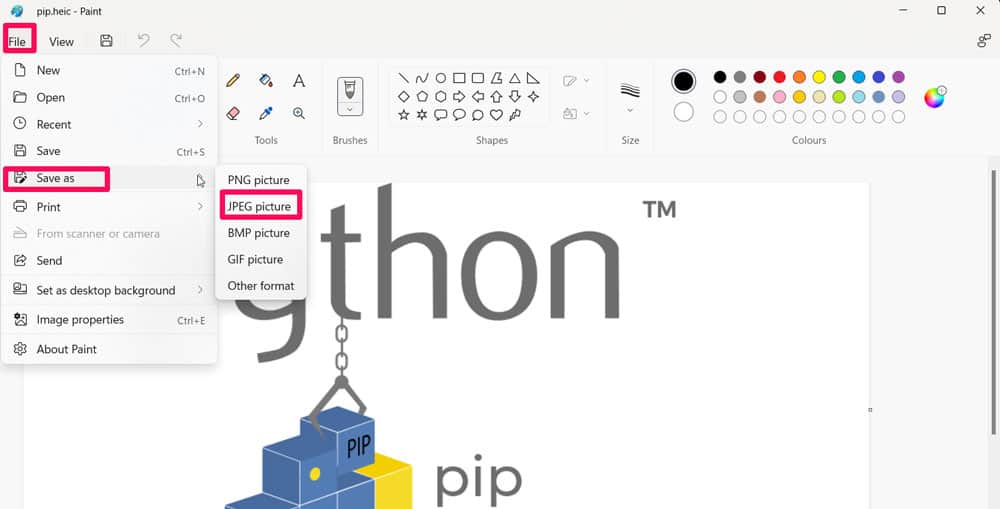Pick the purple colour swatch
Viewport: 1000px width, 509px height.
[898, 77]
